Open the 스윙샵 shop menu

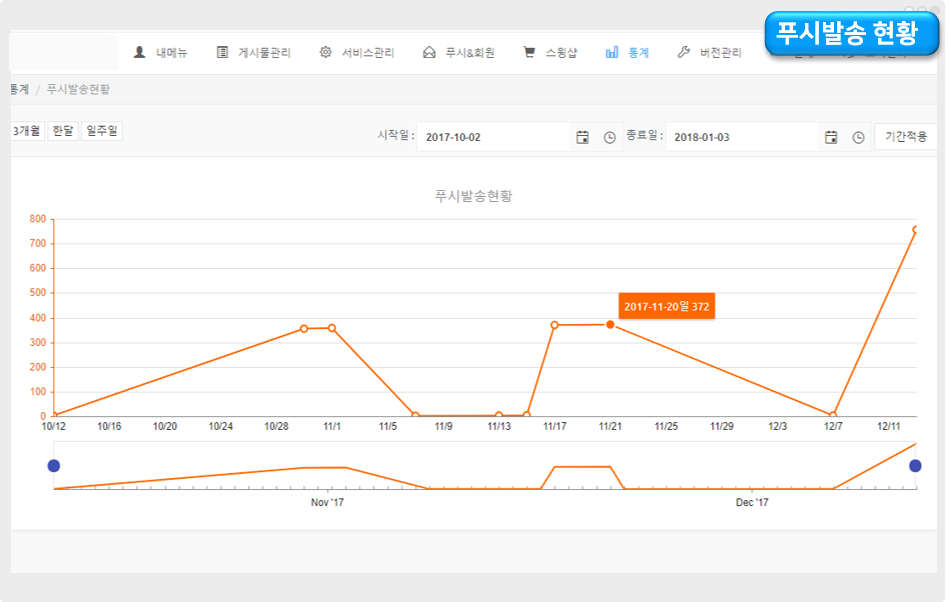click(x=550, y=53)
